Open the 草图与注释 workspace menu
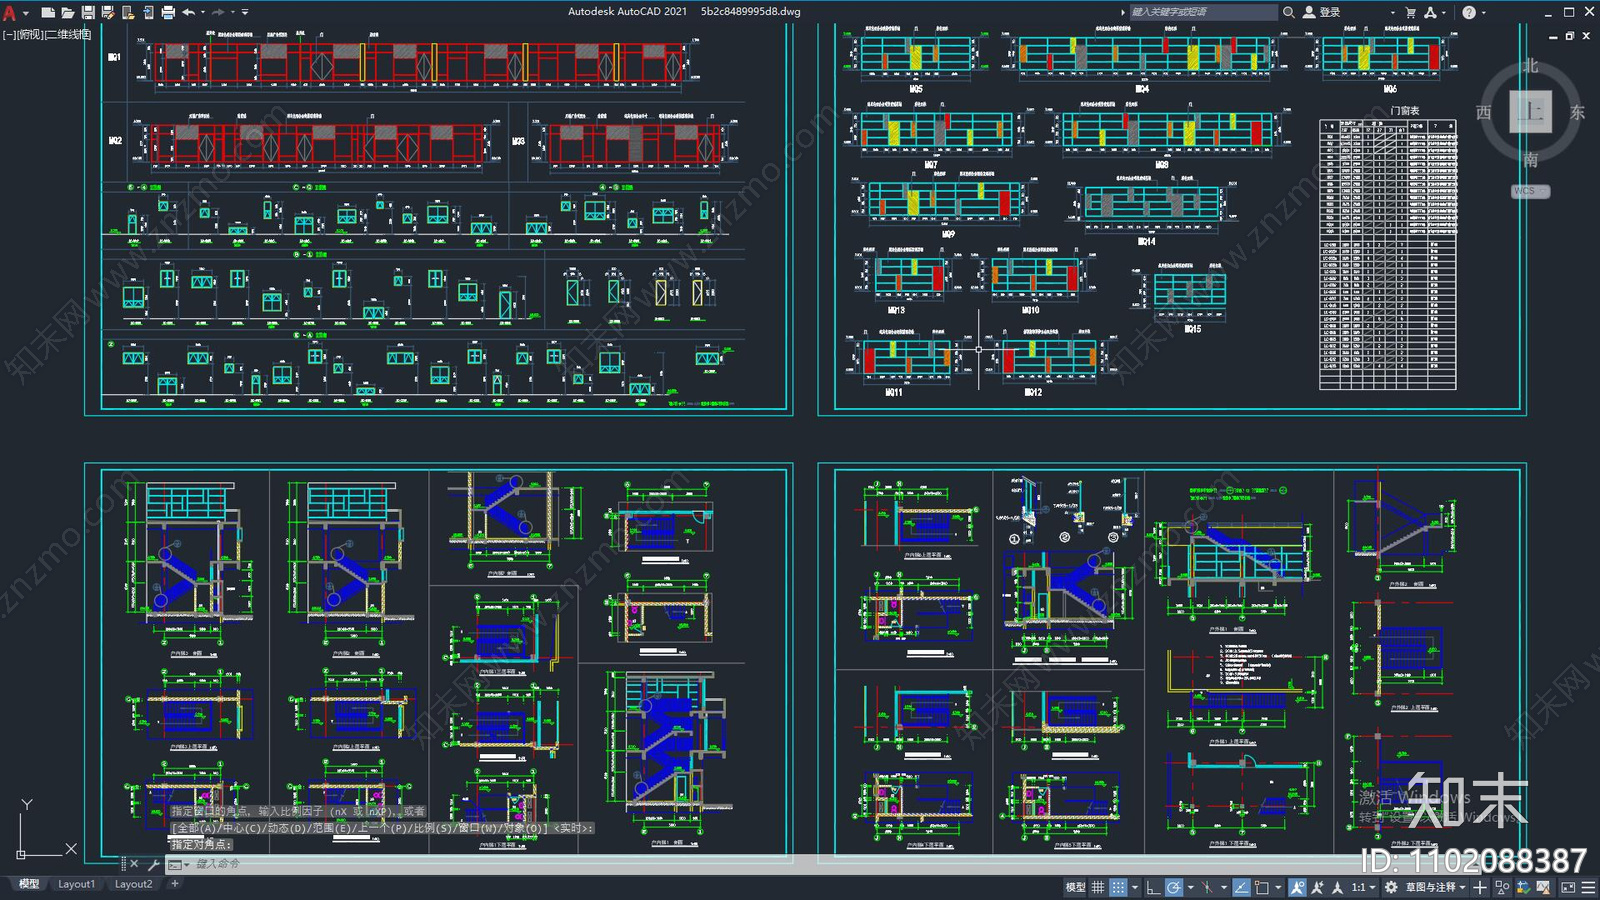This screenshot has height=900, width=1600. tap(1436, 887)
